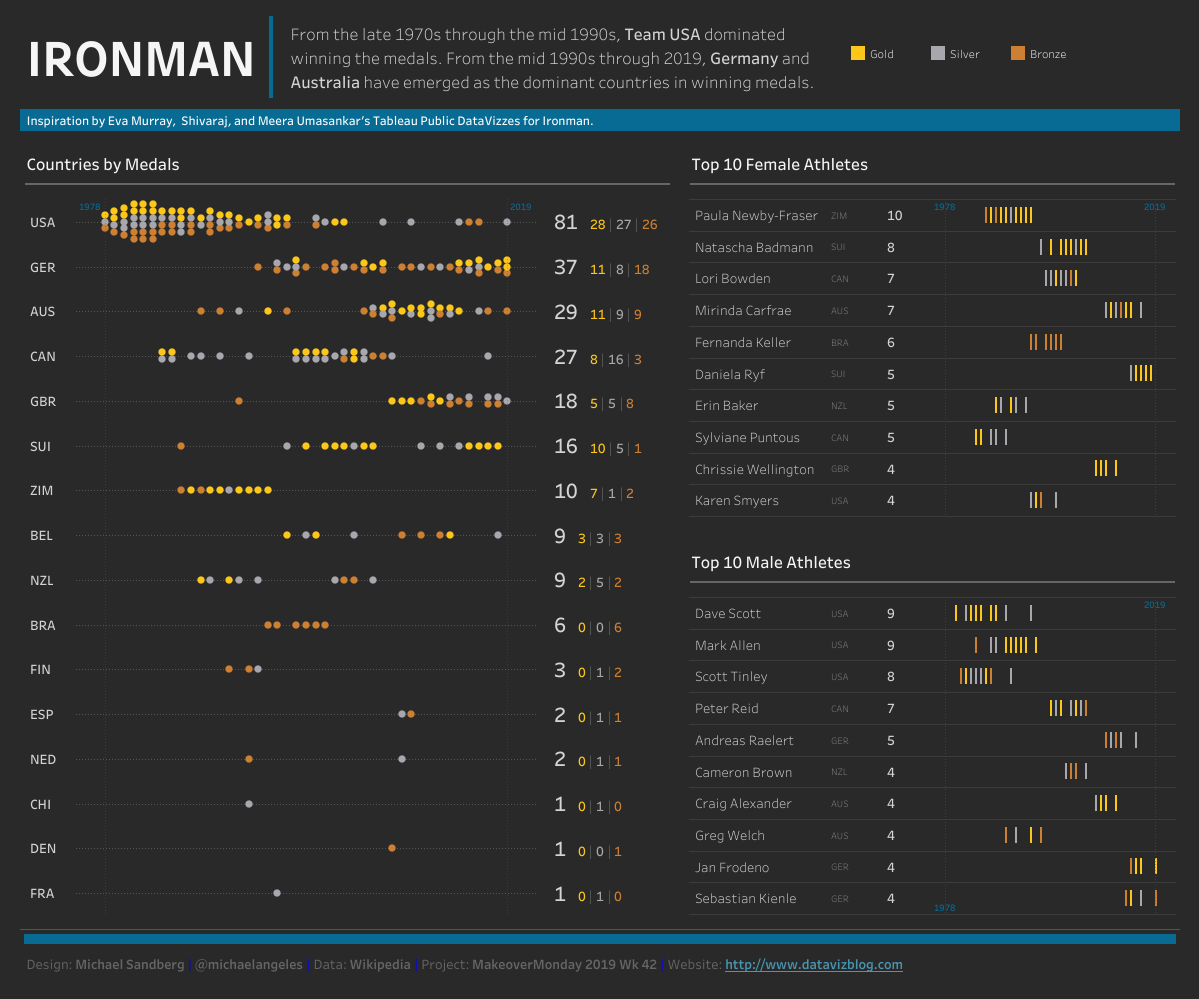Click the 1978 label on the countries timeline

(x=90, y=207)
